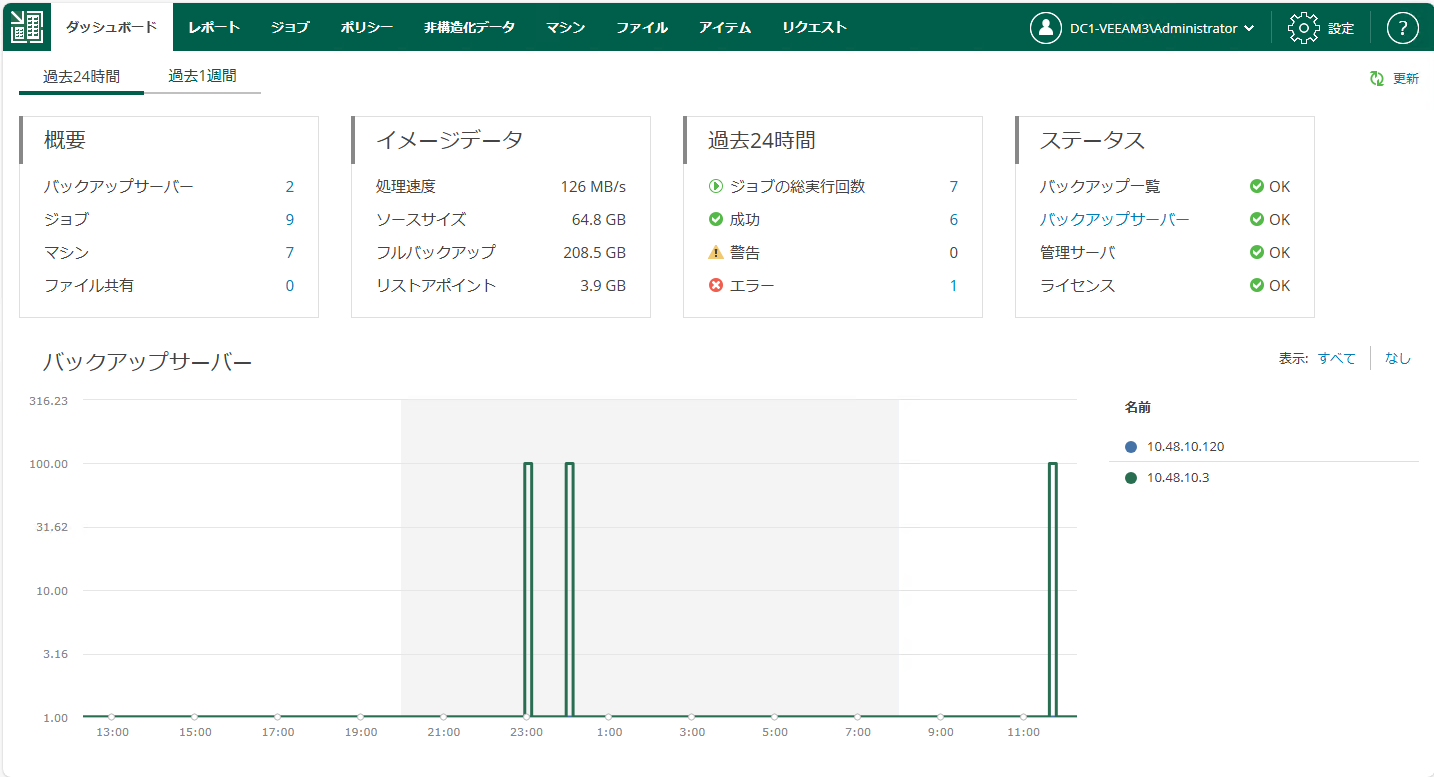Select the 非構造化データ tab
Viewport: 1434px width, 777px height.
pyautogui.click(x=470, y=27)
